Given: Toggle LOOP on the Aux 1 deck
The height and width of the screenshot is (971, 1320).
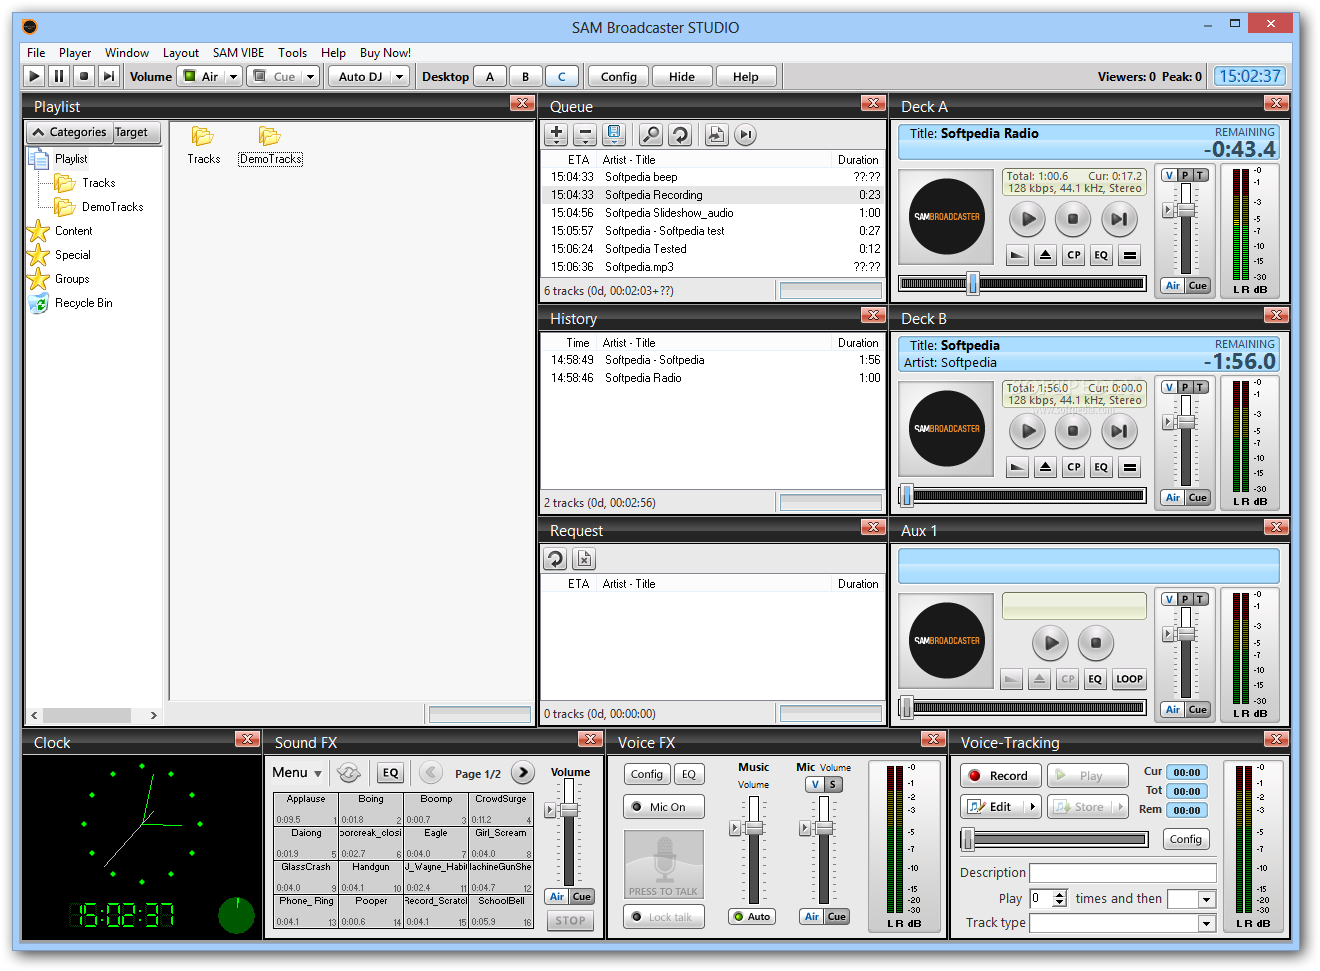Looking at the screenshot, I should tap(1129, 679).
